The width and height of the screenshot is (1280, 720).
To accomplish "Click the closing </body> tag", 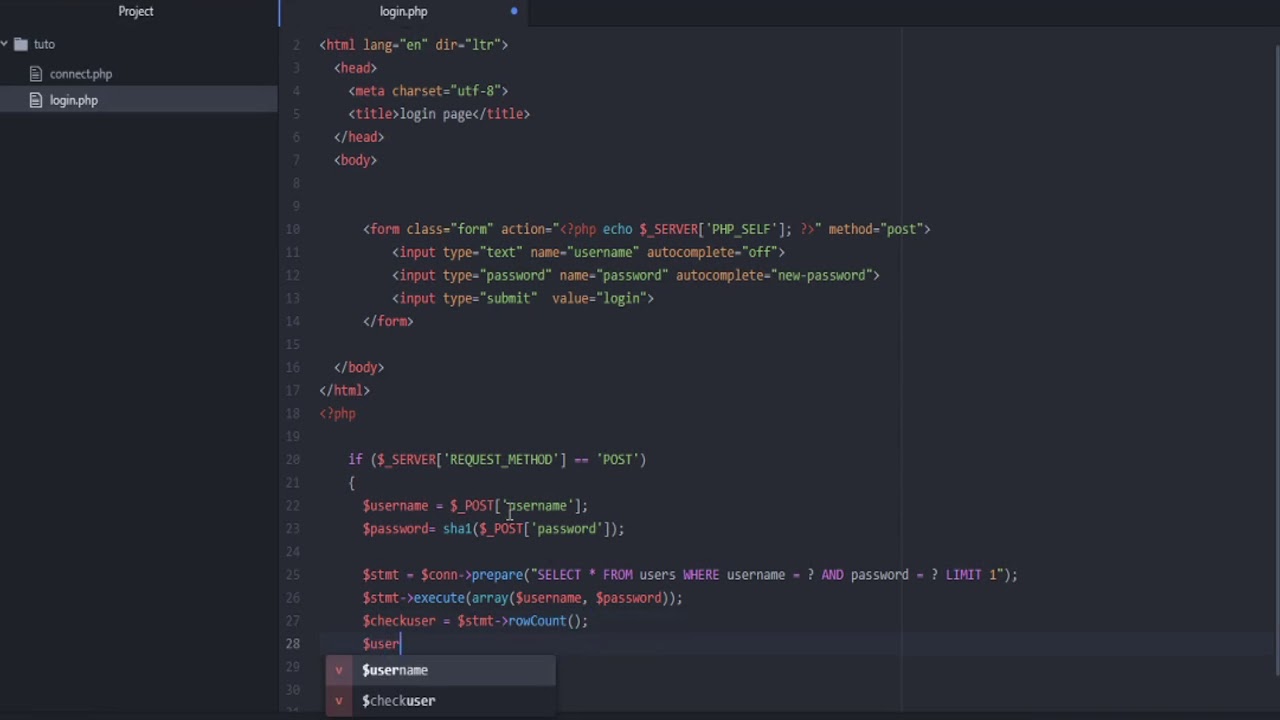I will click(x=359, y=367).
